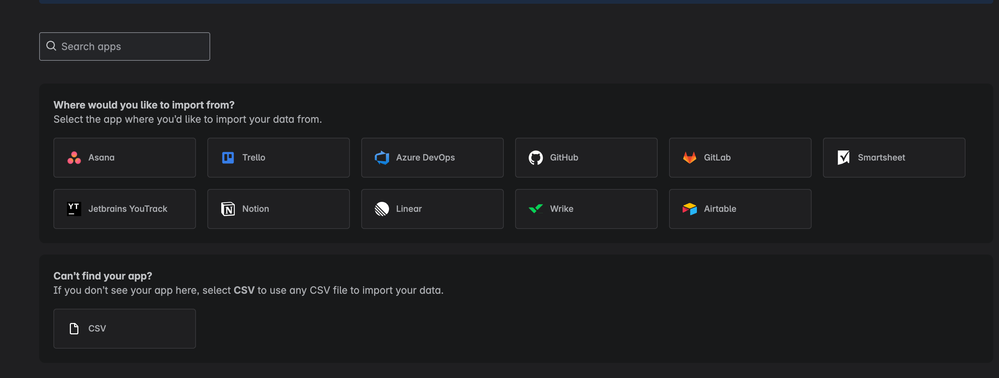Click the Trello logo icon
Viewport: 999px width, 378px height.
click(x=228, y=157)
